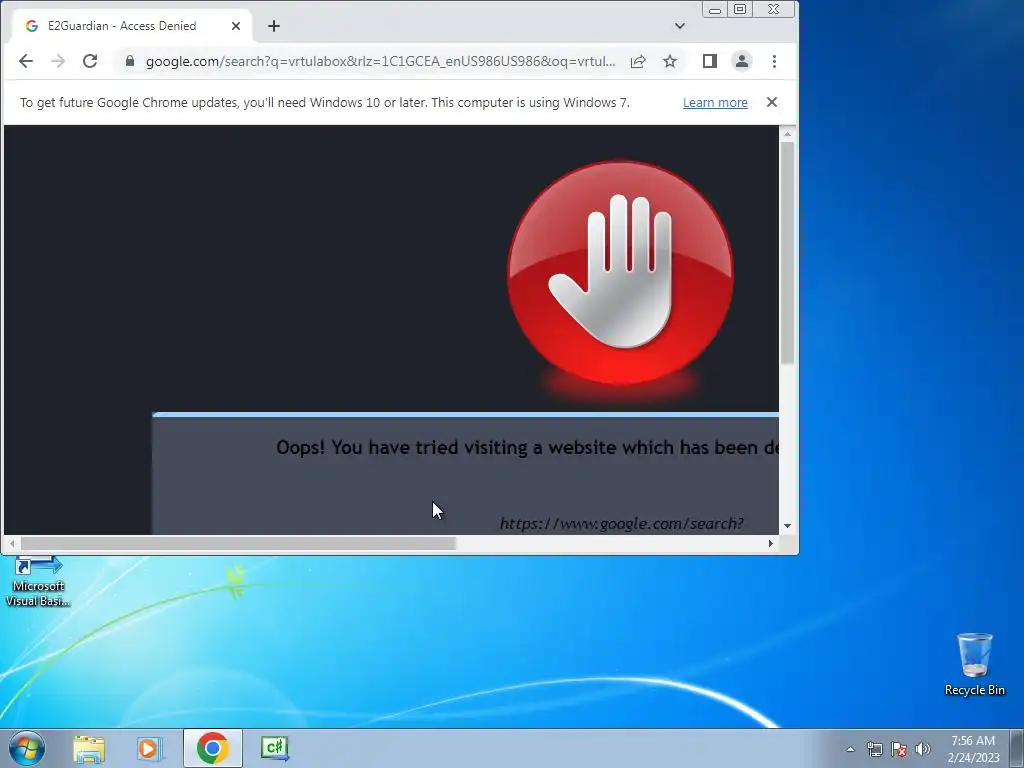Click the horizontal scrollbar left arrow
This screenshot has width=1024, height=768.
pyautogui.click(x=12, y=543)
